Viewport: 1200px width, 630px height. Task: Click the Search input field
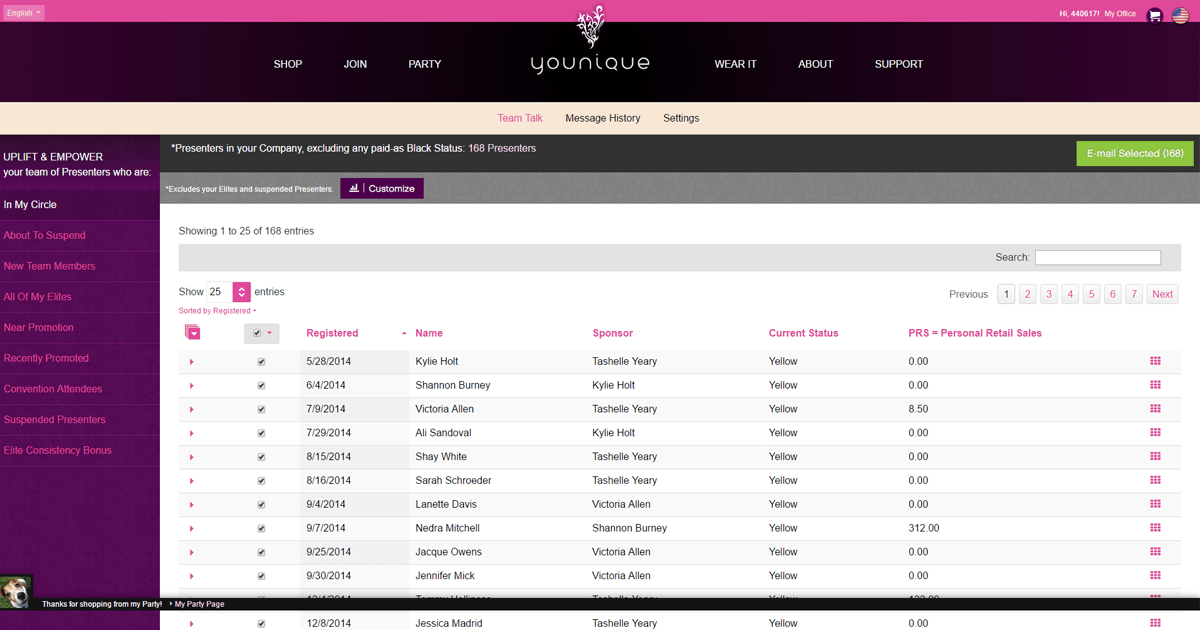click(1098, 257)
